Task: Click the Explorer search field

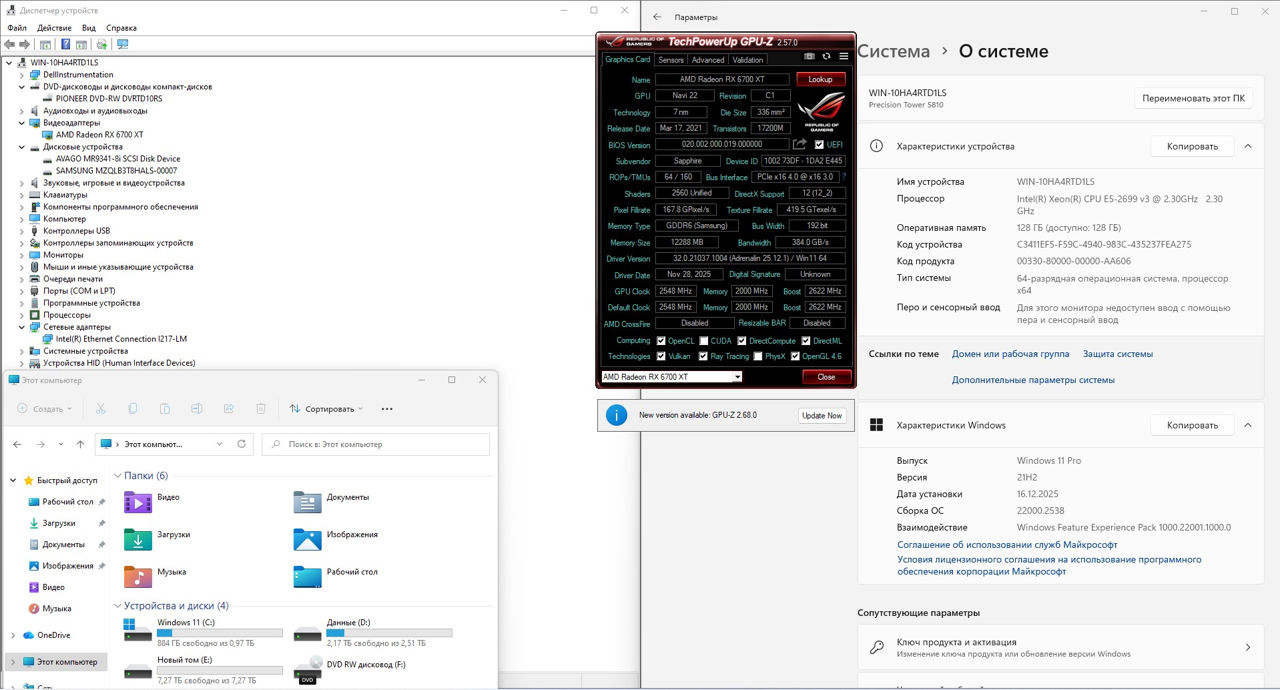Action: (x=376, y=444)
